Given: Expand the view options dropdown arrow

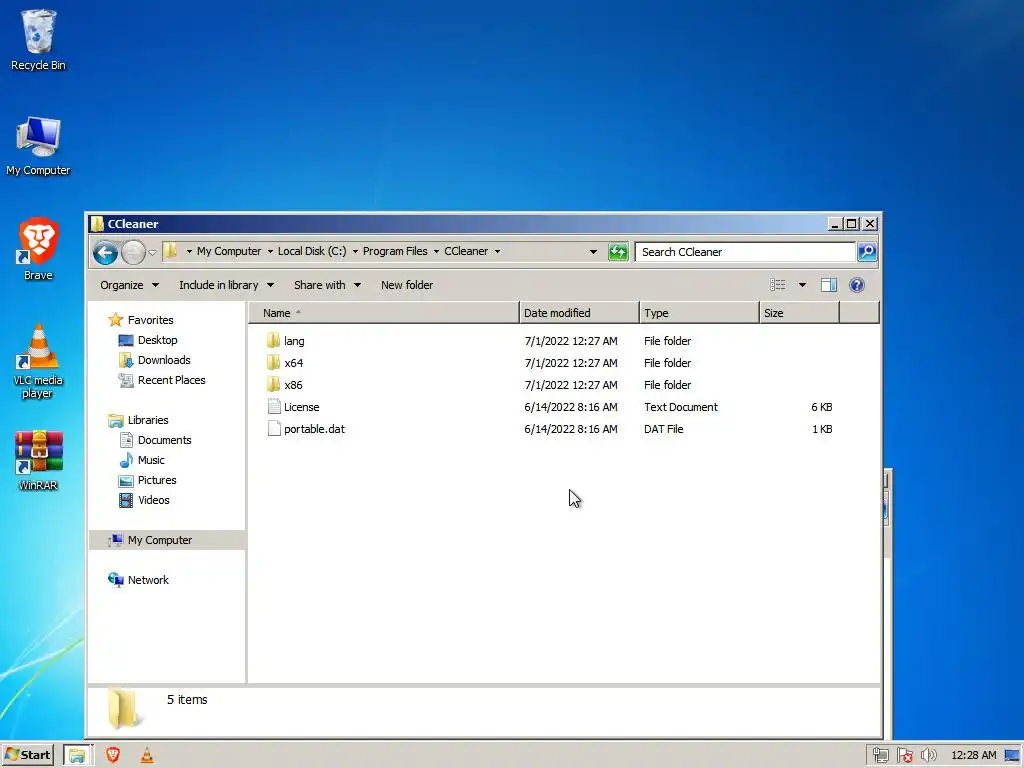Looking at the screenshot, I should point(802,285).
